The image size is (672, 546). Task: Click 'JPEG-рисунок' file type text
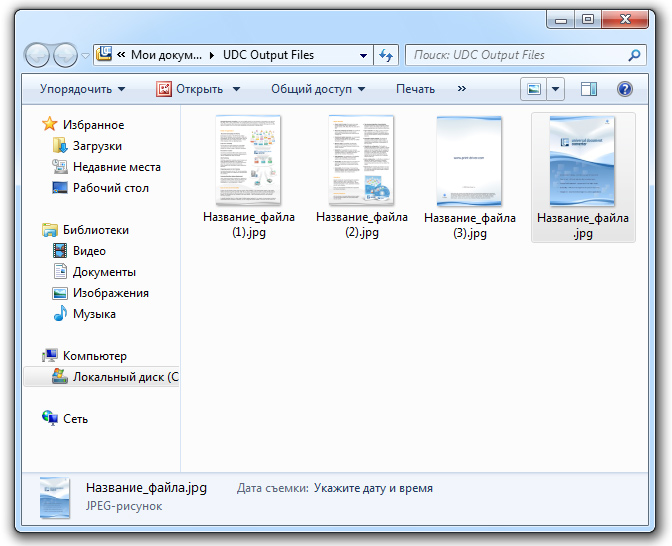pos(124,506)
